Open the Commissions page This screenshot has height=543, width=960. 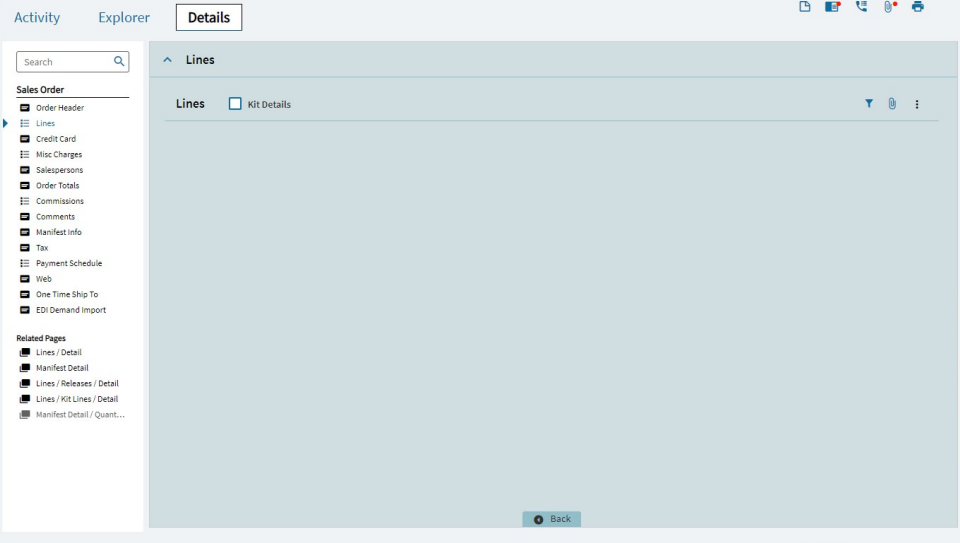pyautogui.click(x=60, y=201)
